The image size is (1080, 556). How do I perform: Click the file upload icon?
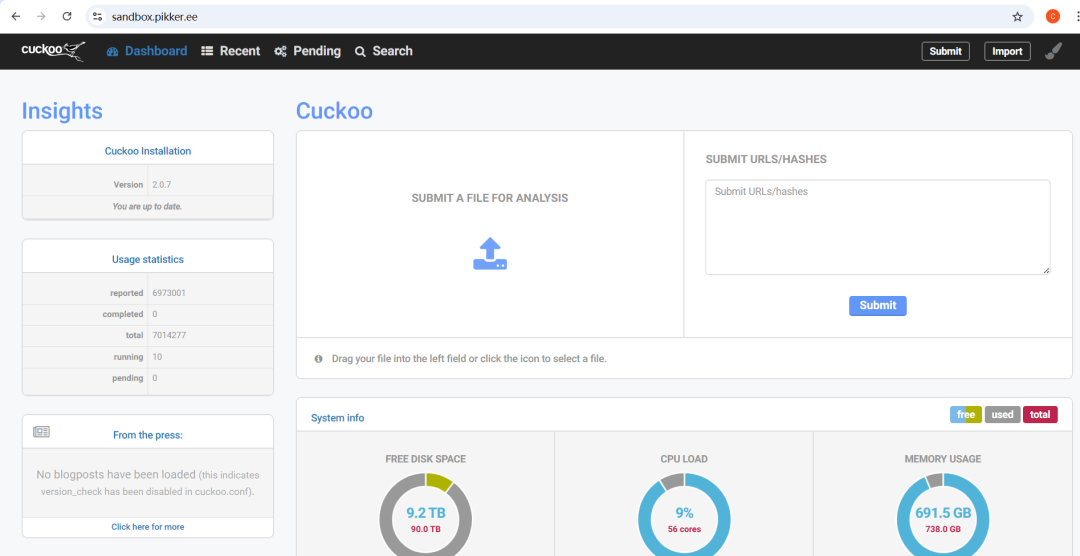click(x=490, y=254)
